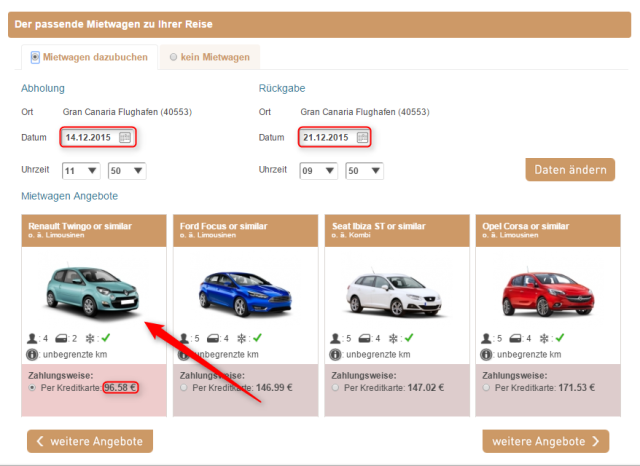640x466 pixels.
Task: Switch to the Mietwagen dazubuchen tab
Action: tap(89, 57)
